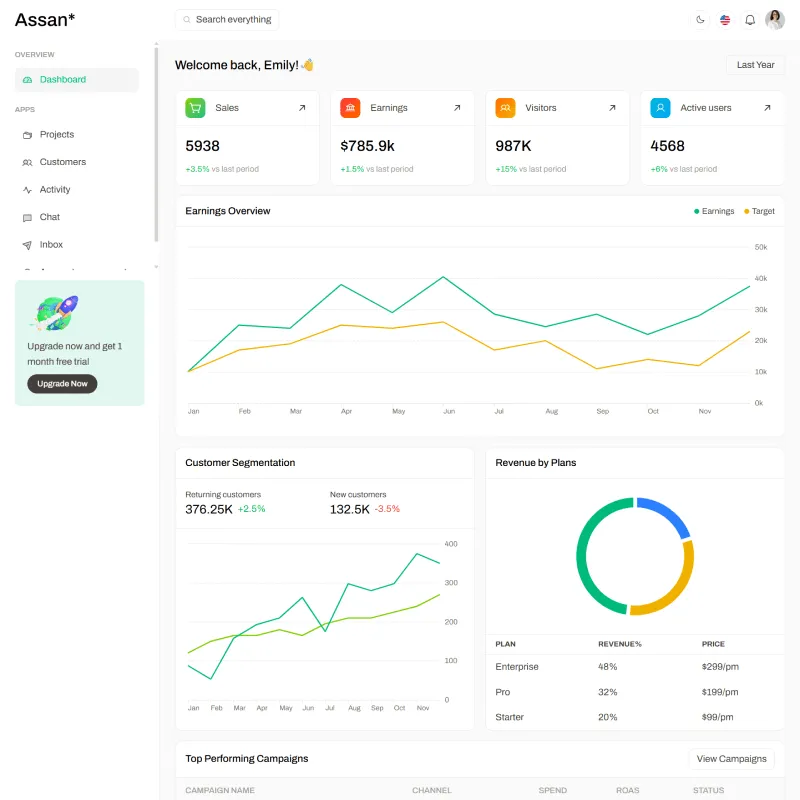Open the US flag language selector

(724, 20)
